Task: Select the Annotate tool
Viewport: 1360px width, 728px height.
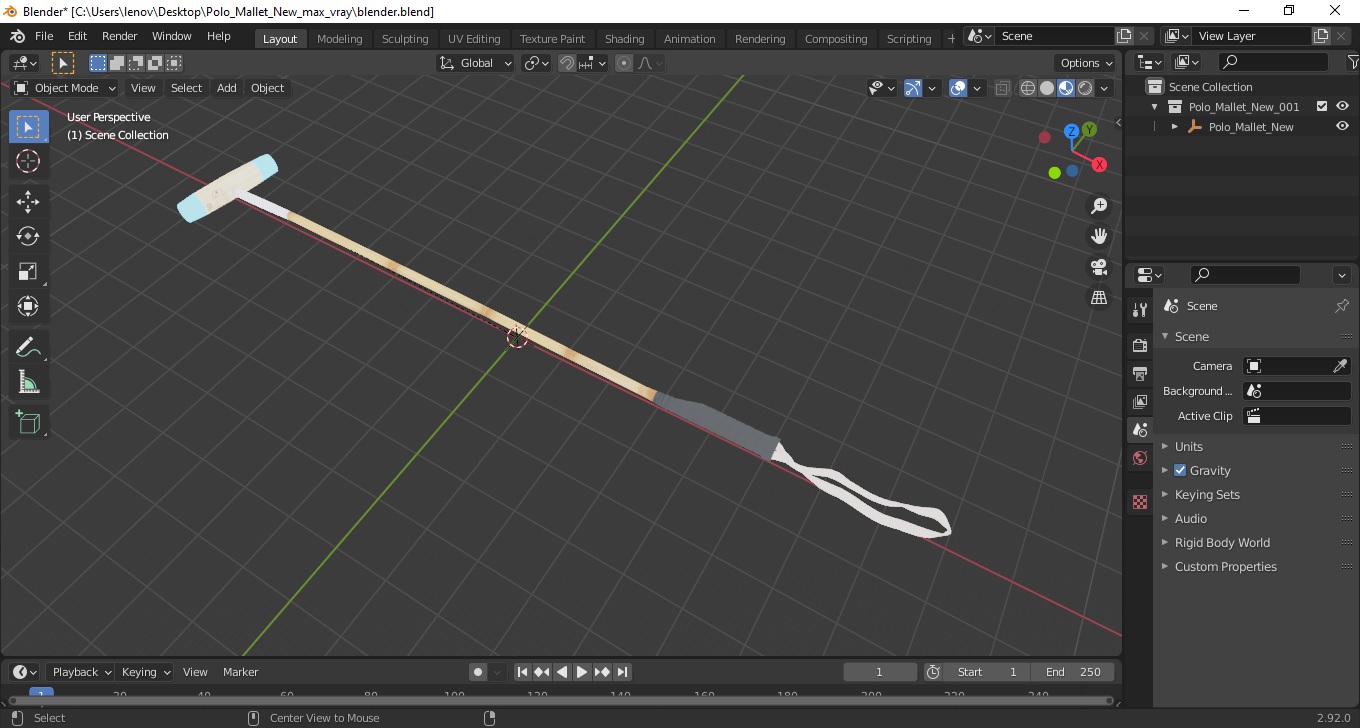Action: click(x=28, y=347)
